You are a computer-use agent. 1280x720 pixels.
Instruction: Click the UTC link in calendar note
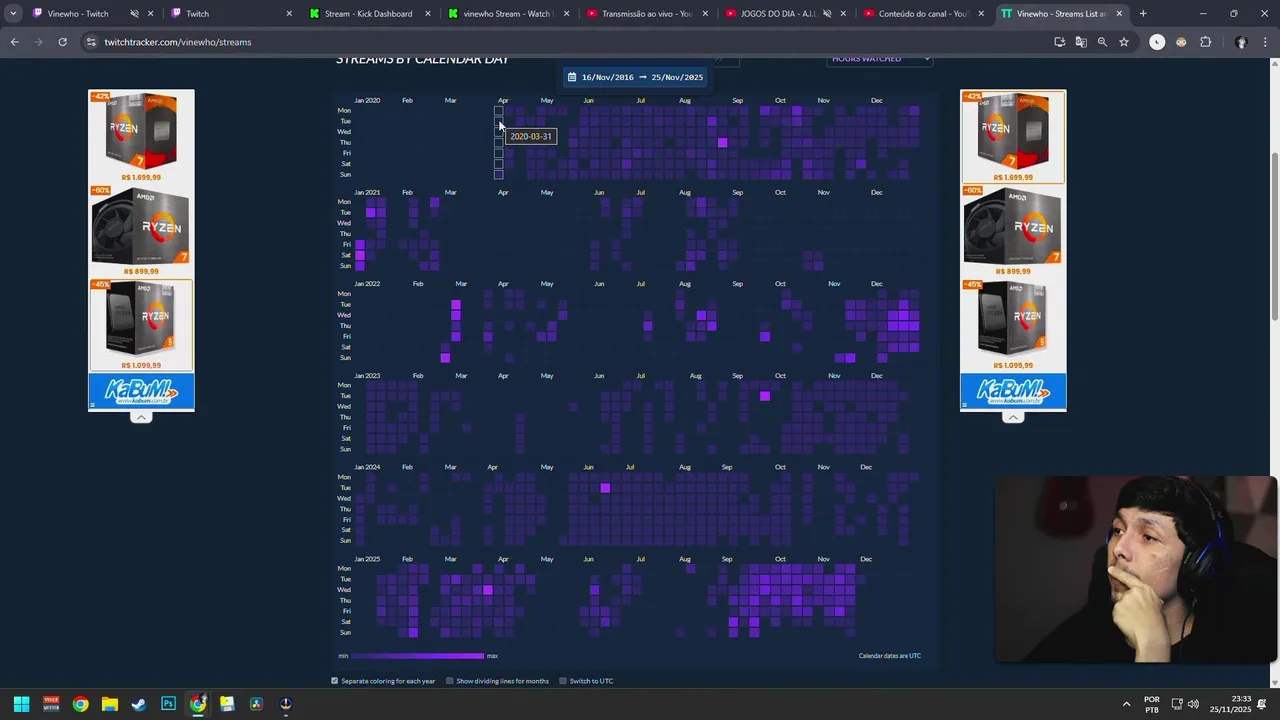[x=915, y=656]
